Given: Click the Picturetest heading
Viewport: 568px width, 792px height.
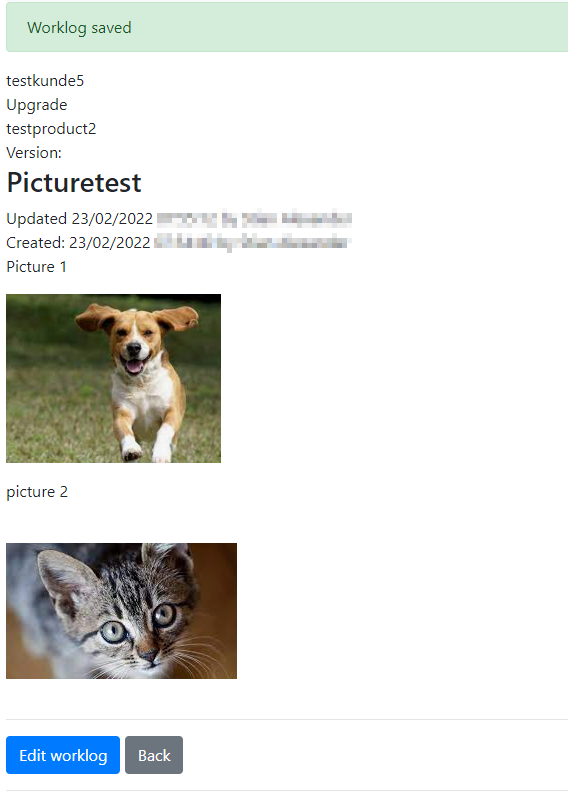Looking at the screenshot, I should pyautogui.click(x=74, y=182).
